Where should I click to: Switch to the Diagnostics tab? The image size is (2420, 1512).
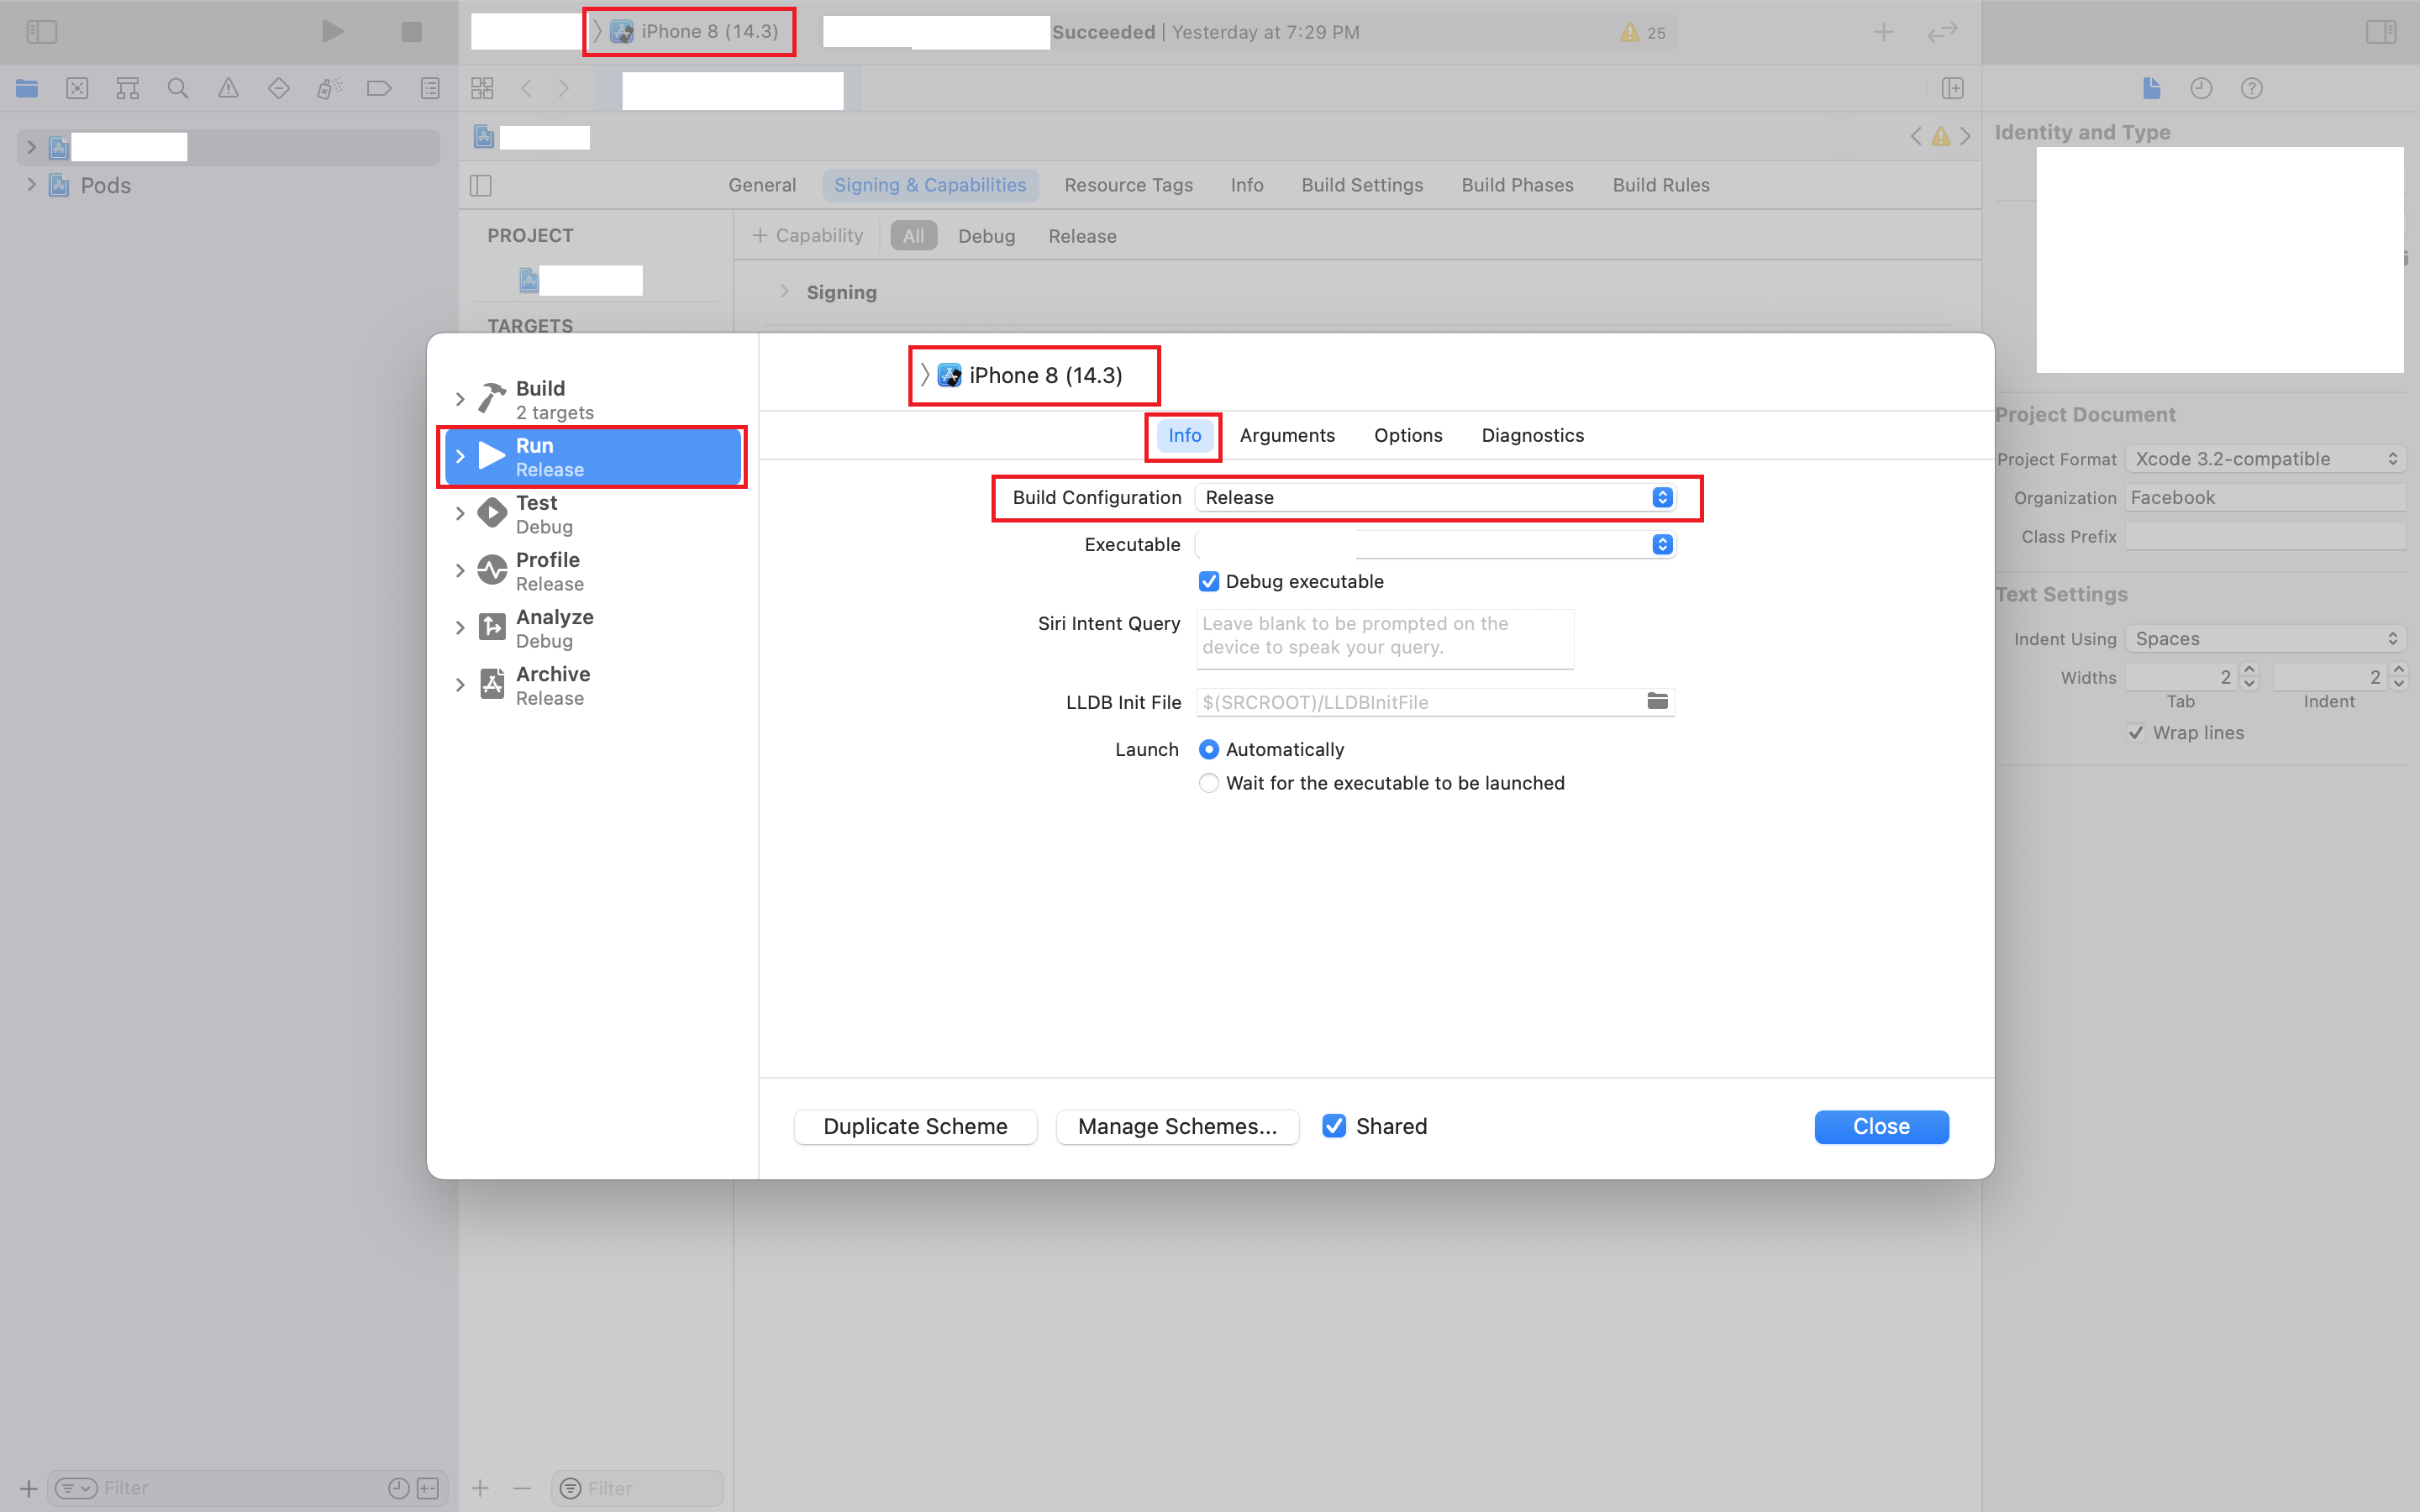pos(1532,435)
